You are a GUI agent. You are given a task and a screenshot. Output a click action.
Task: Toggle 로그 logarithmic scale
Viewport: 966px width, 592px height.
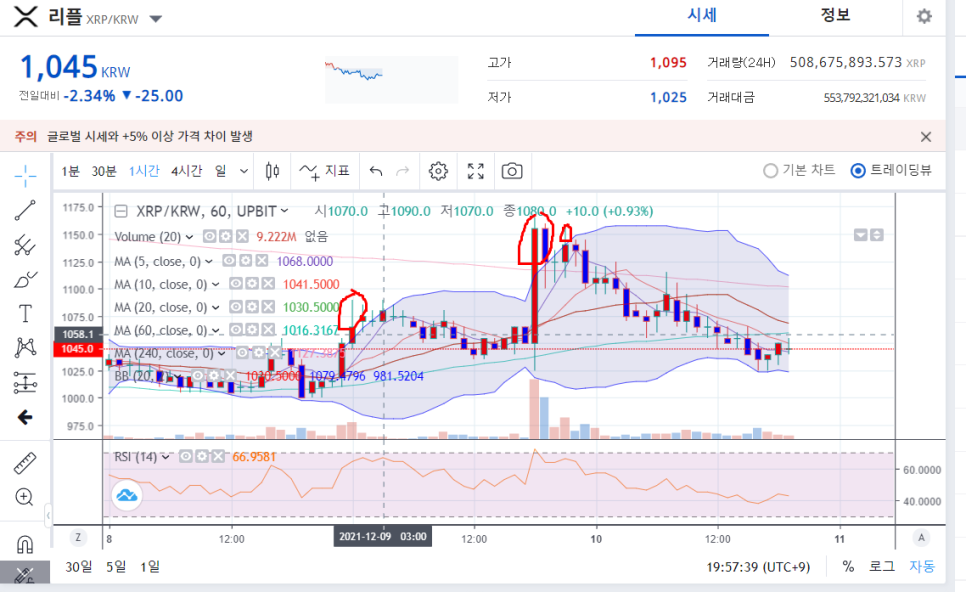(x=882, y=566)
